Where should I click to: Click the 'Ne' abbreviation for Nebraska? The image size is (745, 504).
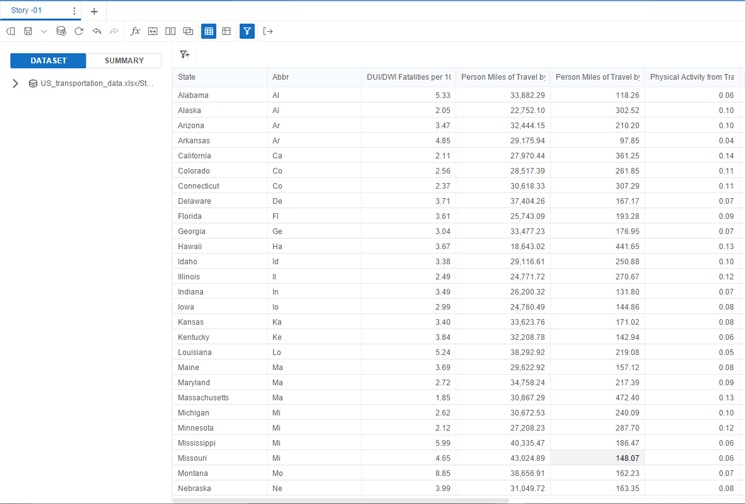[314, 488]
